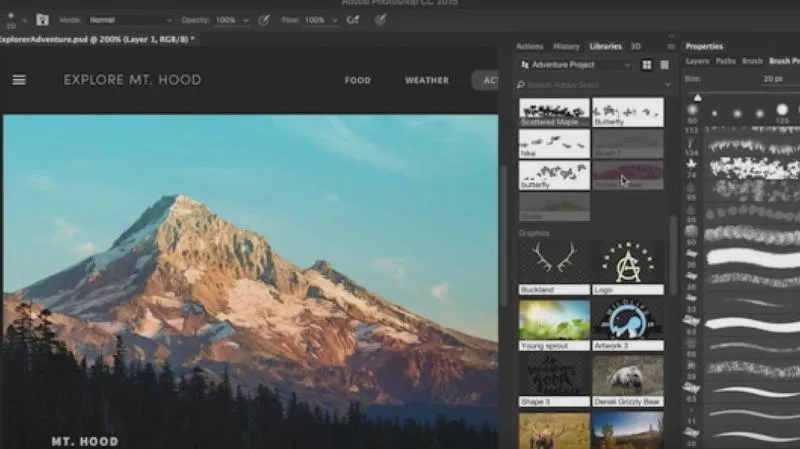
Task: Switch Libraries panel to grid view
Action: tap(647, 65)
